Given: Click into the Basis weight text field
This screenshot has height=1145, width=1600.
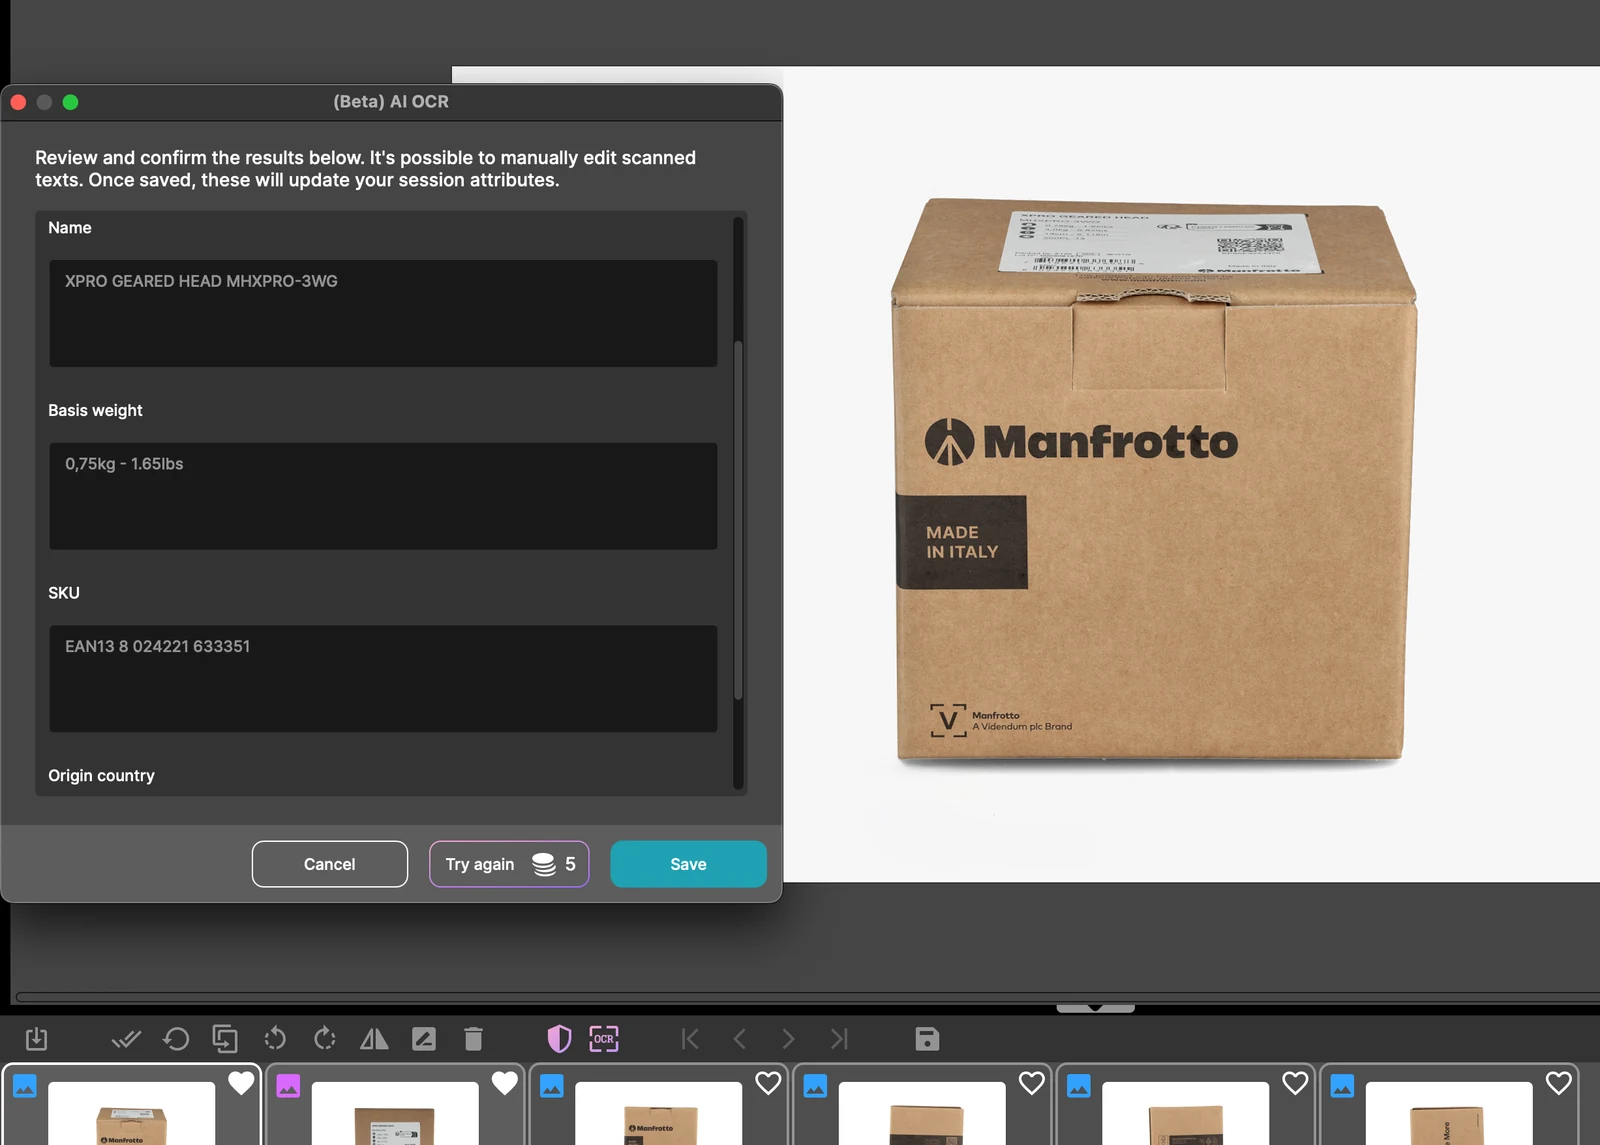Looking at the screenshot, I should tap(383, 496).
